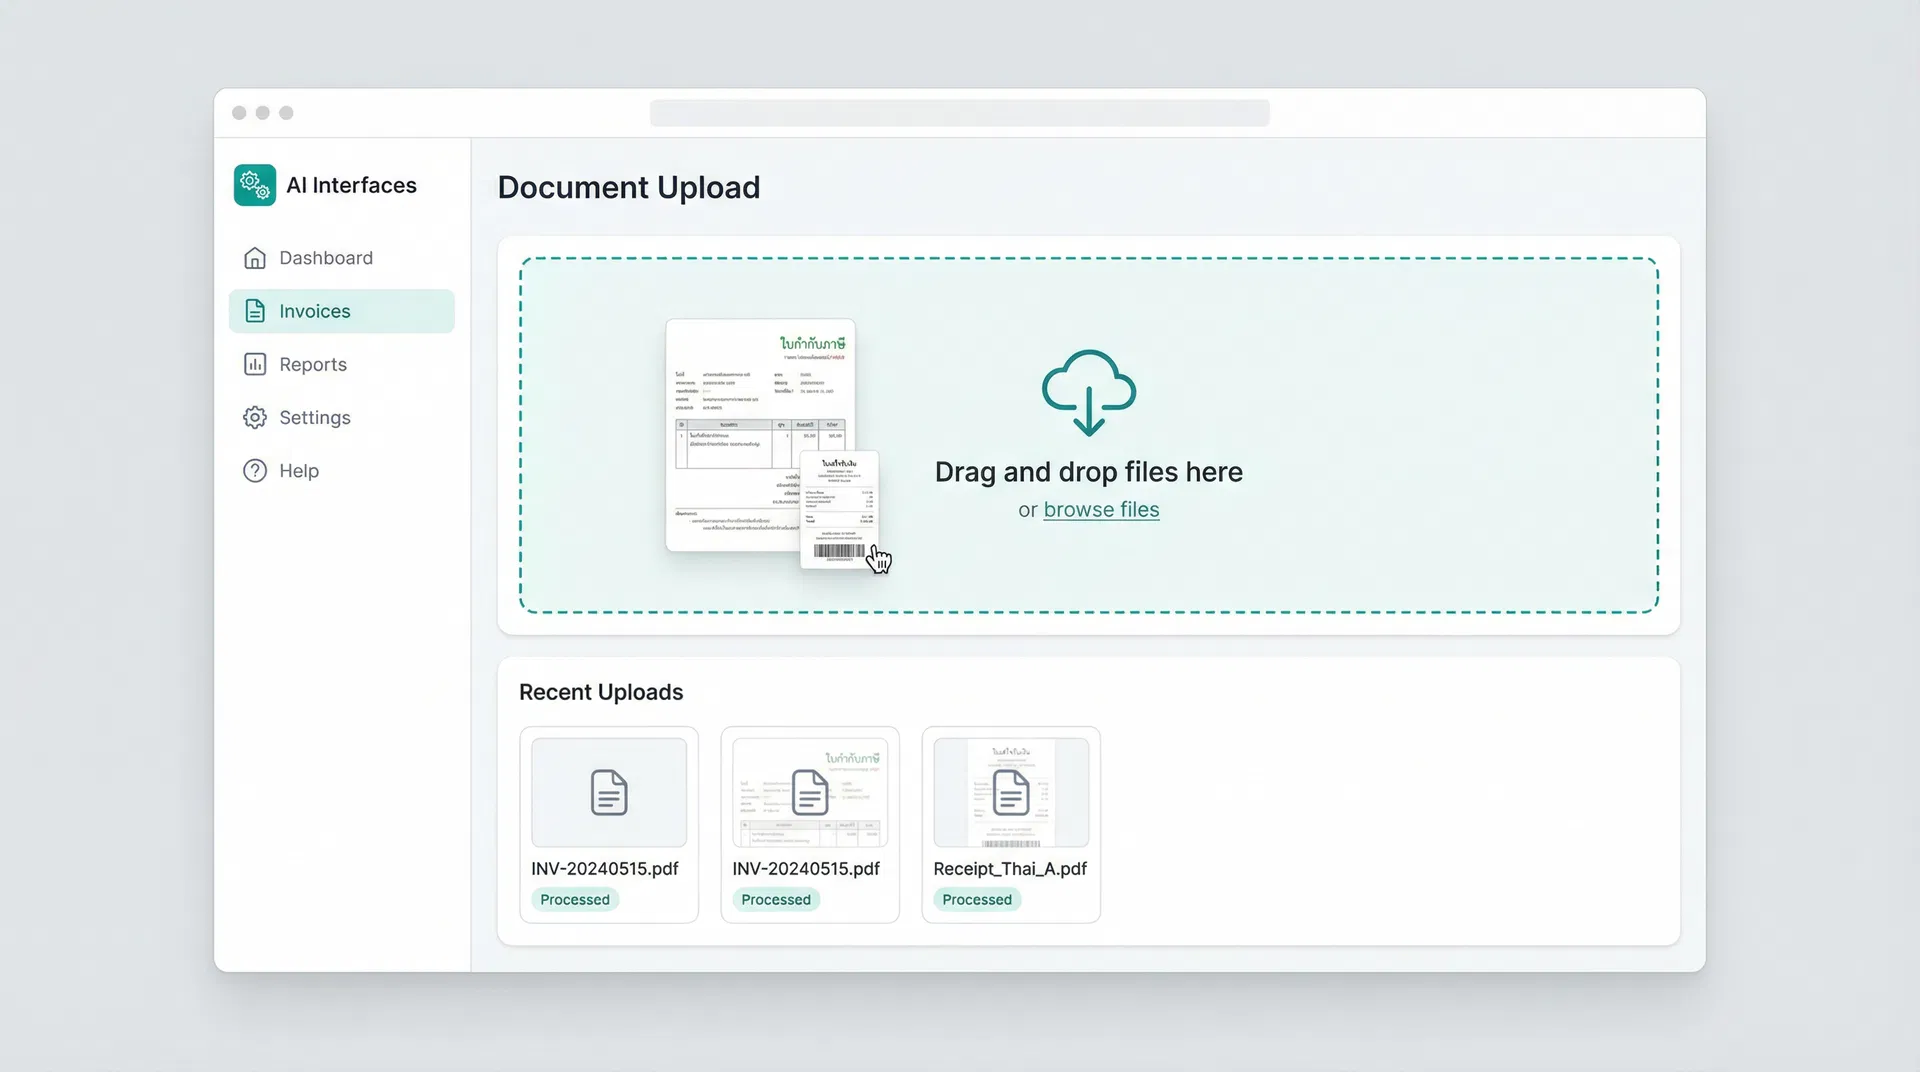Click the browser address bar
The width and height of the screenshot is (1920, 1072).
click(959, 113)
